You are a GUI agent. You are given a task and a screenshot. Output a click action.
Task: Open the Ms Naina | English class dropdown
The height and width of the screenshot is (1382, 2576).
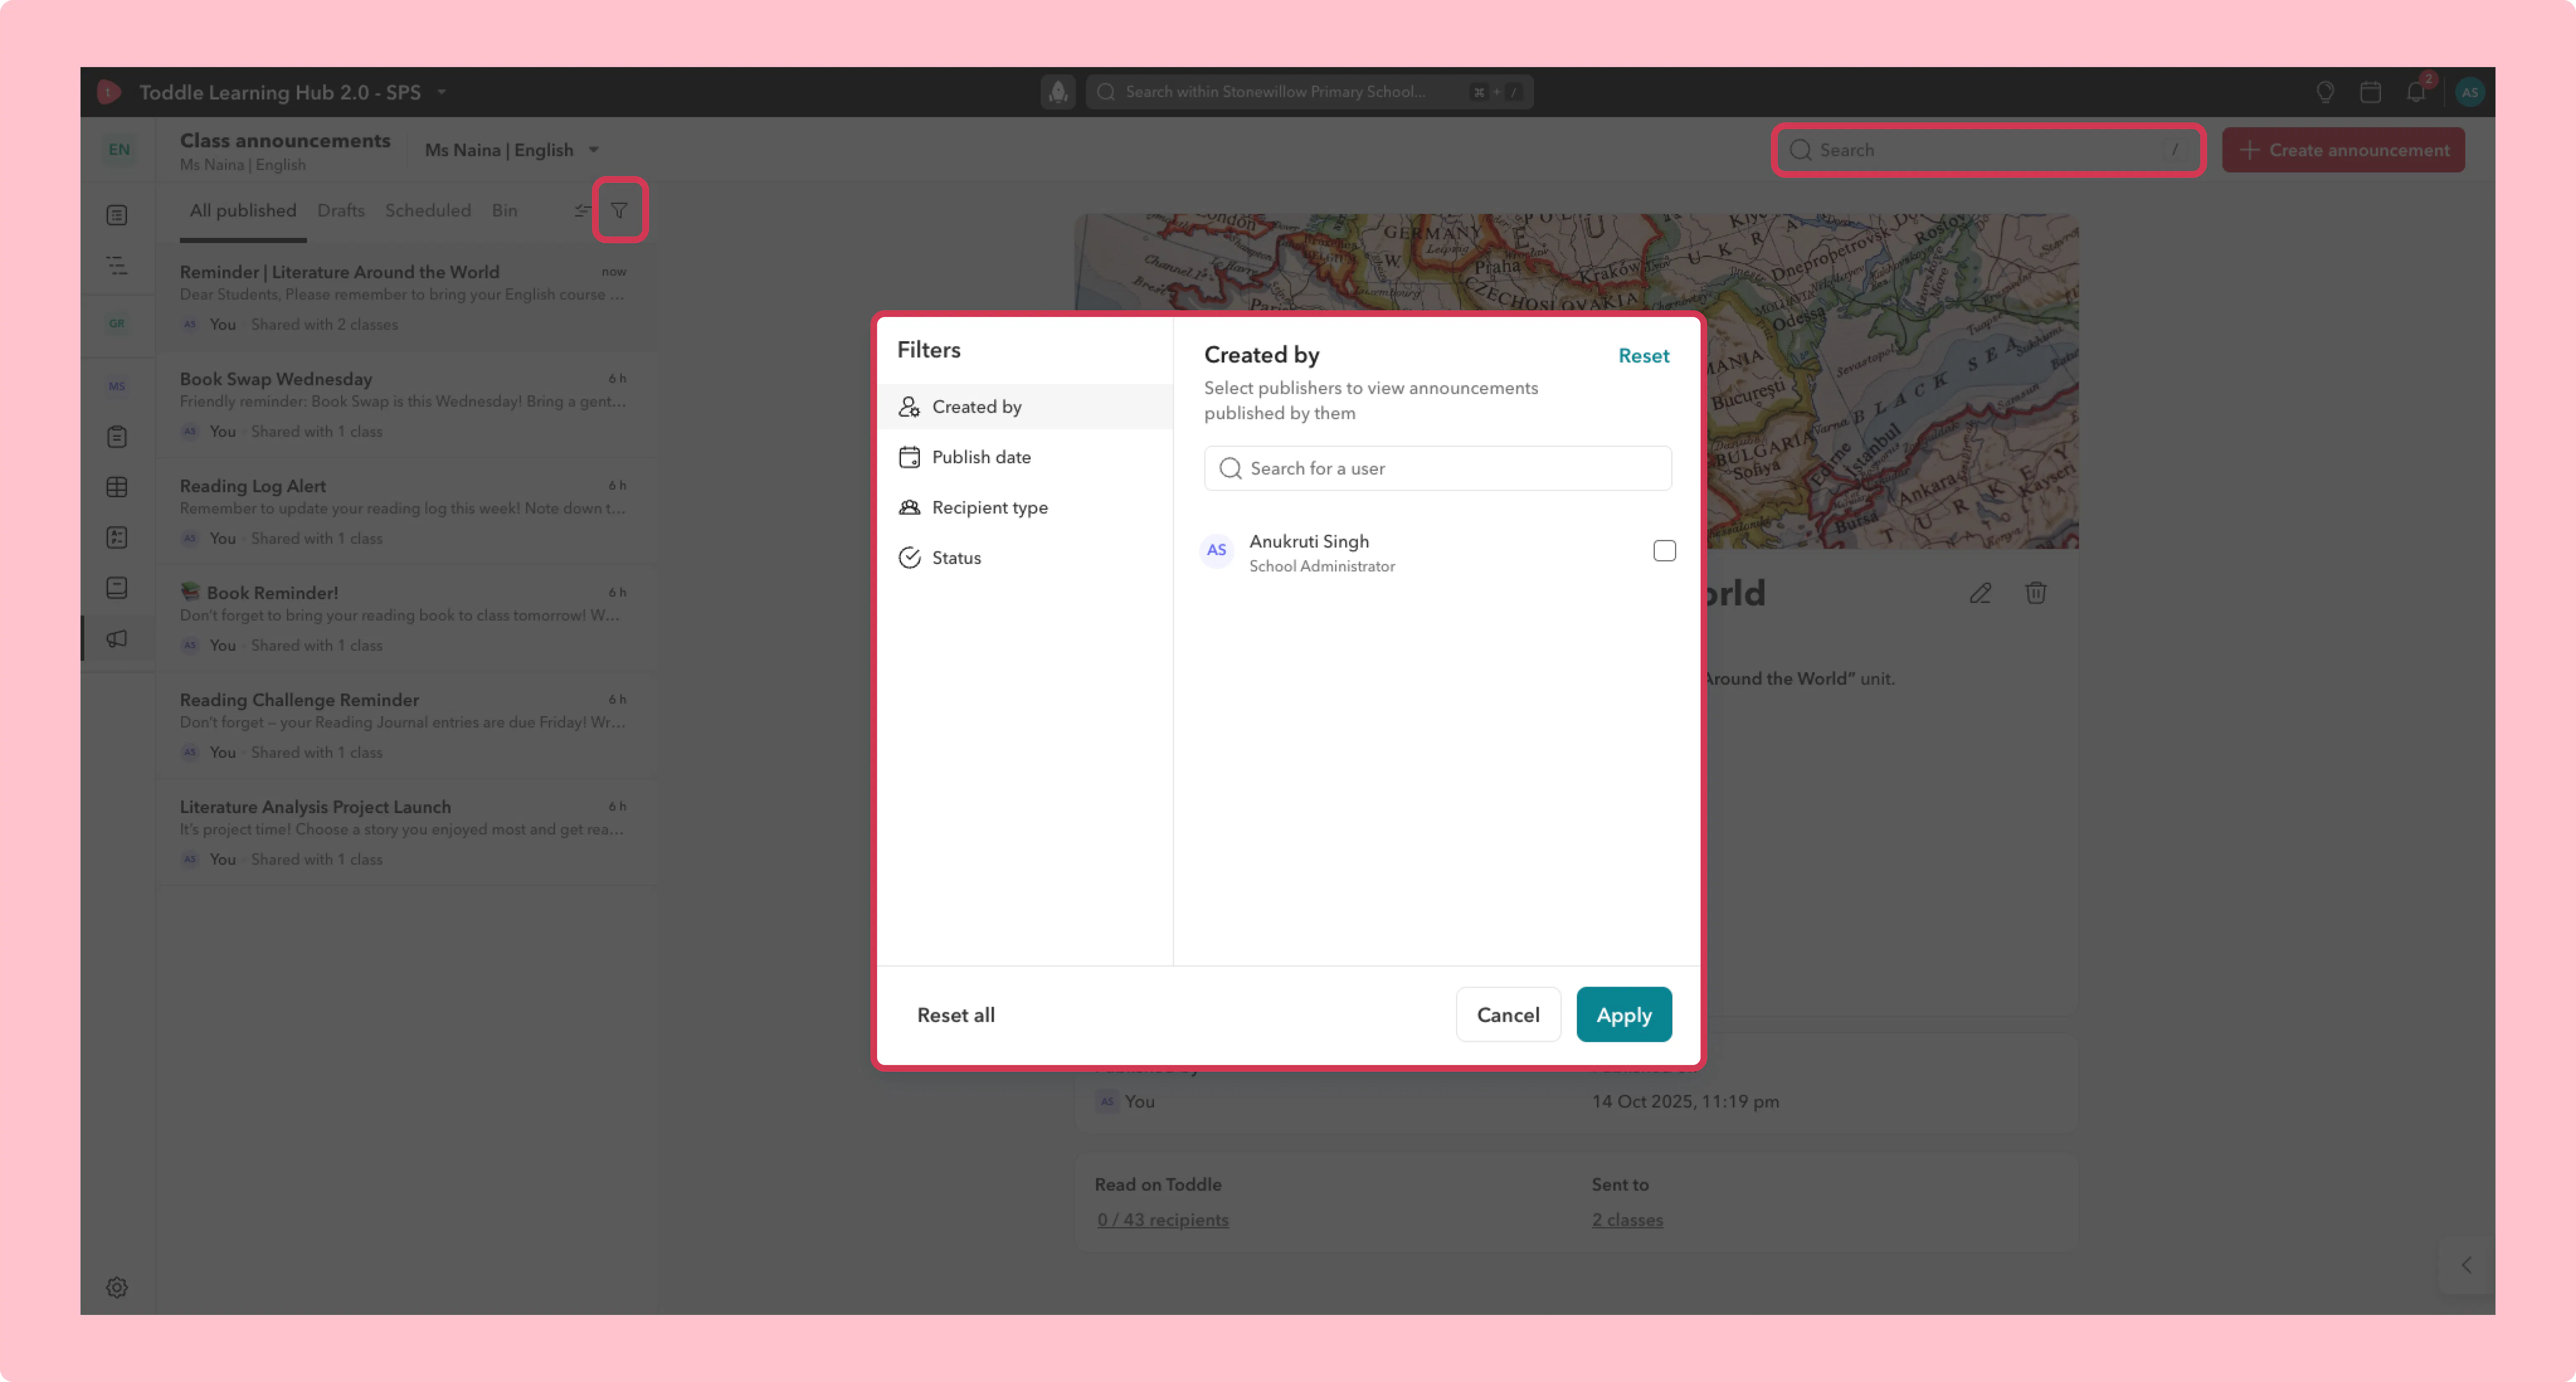point(512,150)
